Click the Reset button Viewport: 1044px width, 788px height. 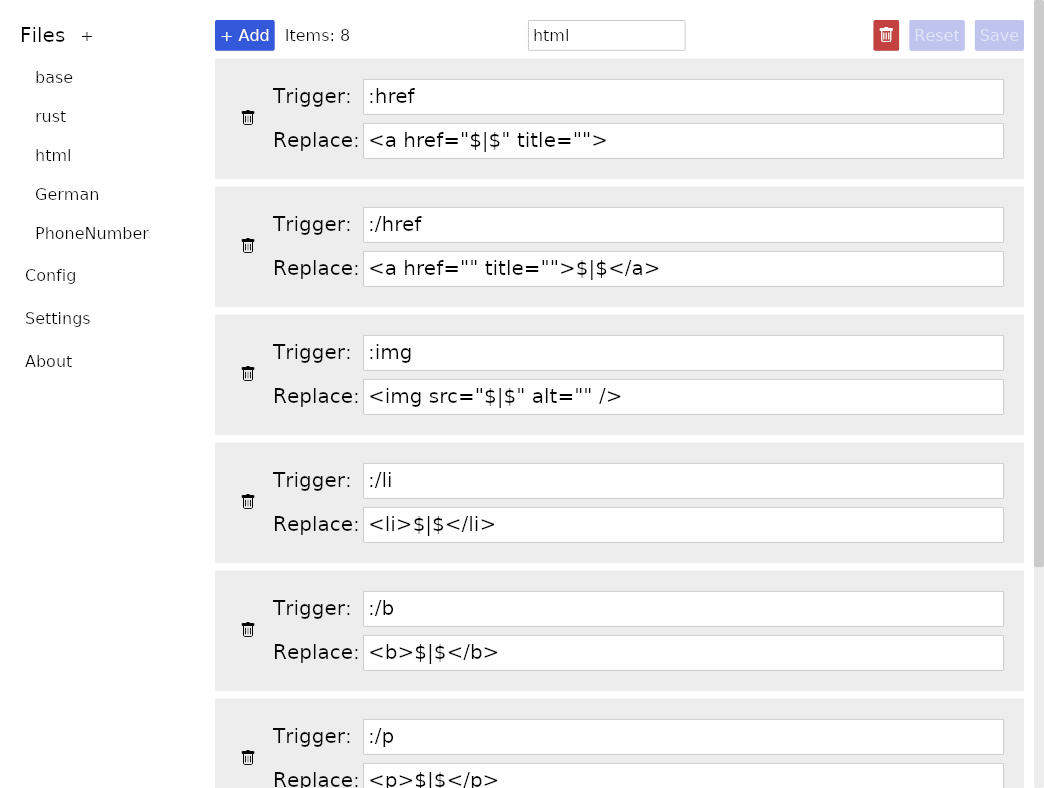tap(936, 35)
